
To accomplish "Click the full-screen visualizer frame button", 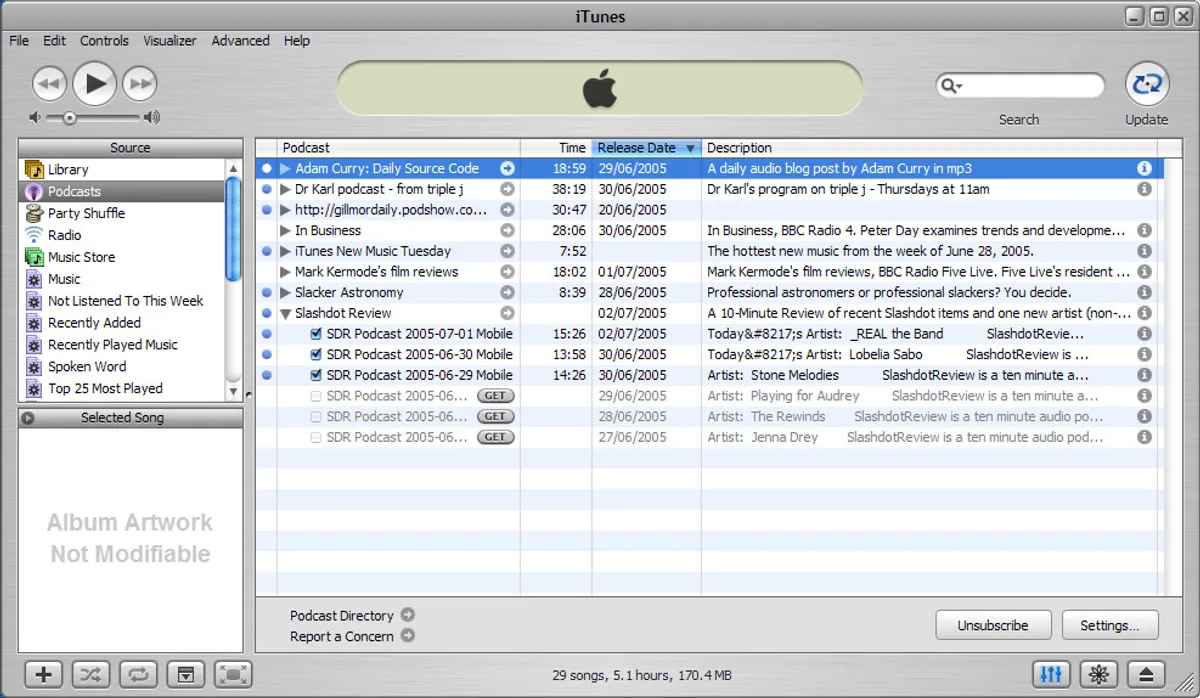I will tap(233, 674).
